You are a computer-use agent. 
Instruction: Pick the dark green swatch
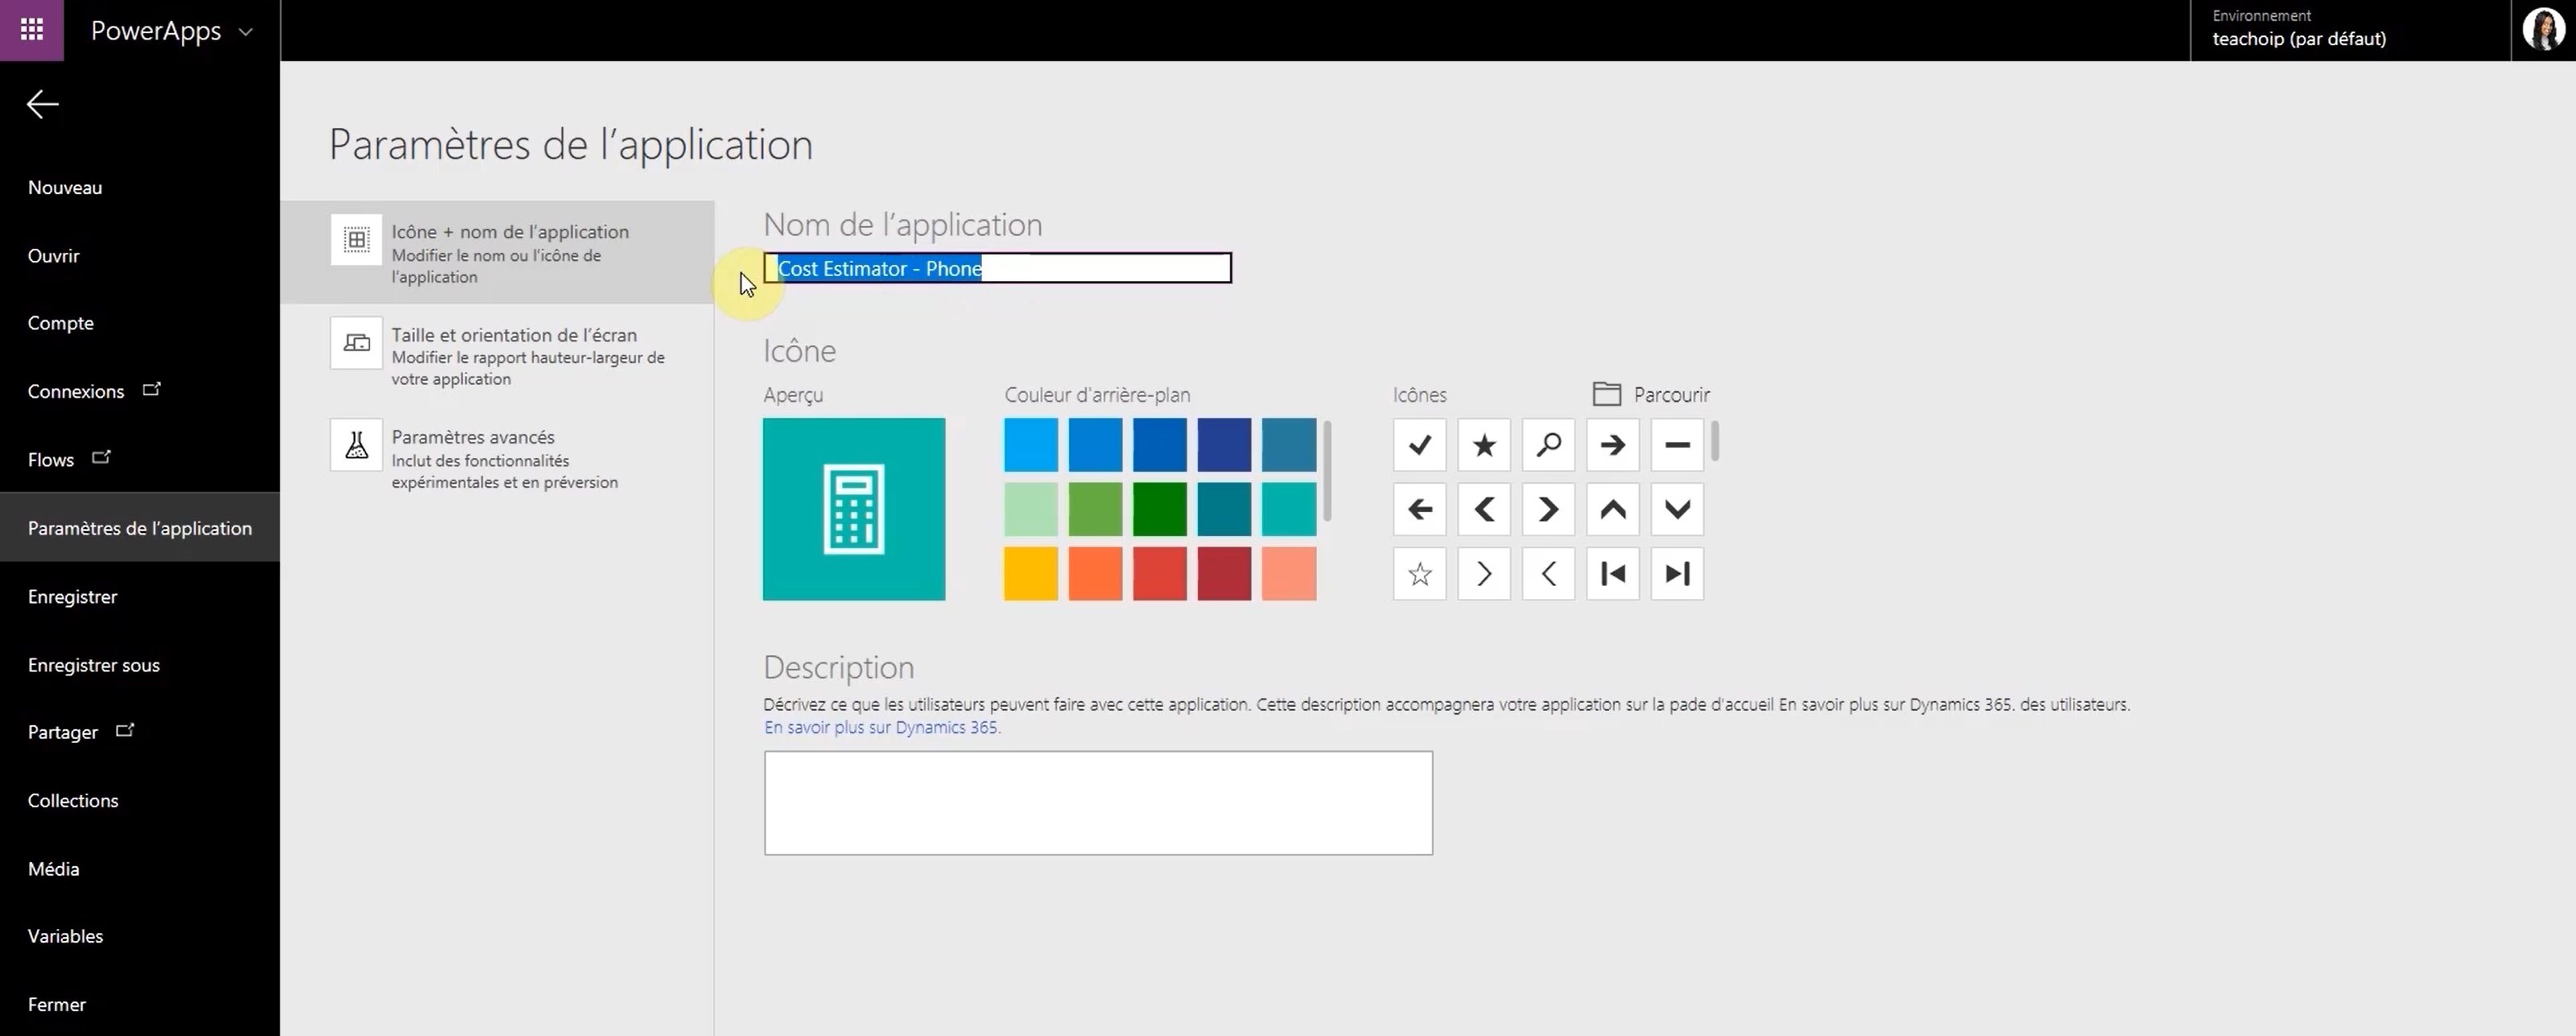(x=1159, y=509)
